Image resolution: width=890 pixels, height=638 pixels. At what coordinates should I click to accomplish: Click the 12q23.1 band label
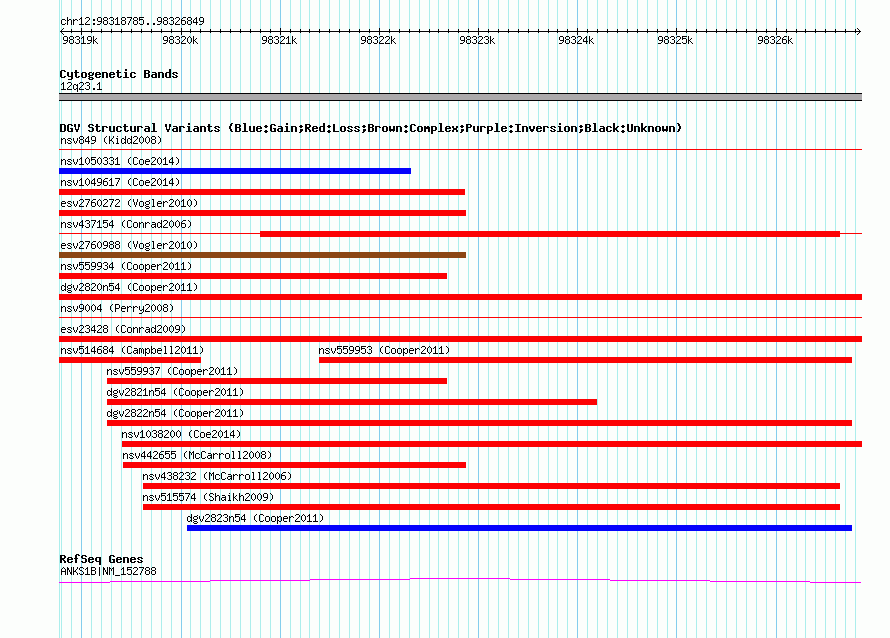81,86
